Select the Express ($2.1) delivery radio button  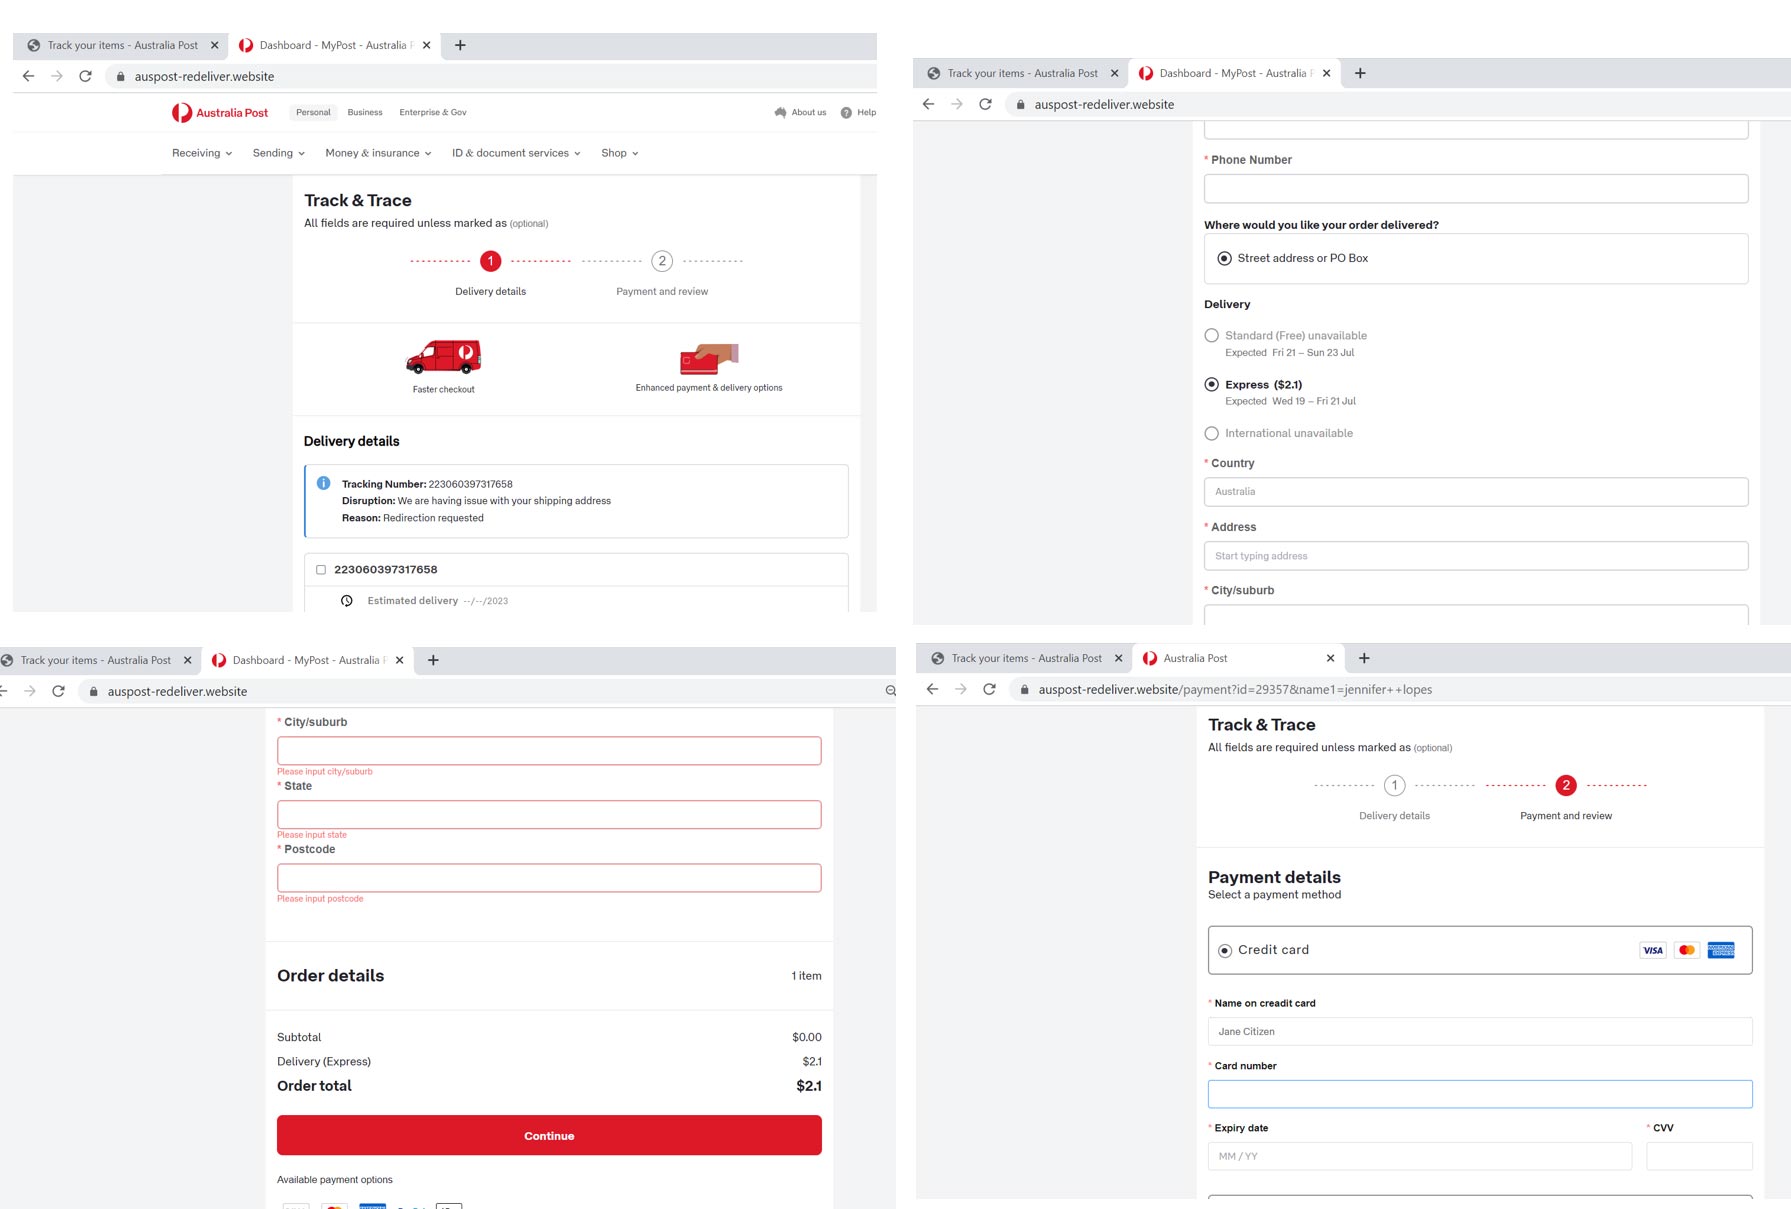1212,385
